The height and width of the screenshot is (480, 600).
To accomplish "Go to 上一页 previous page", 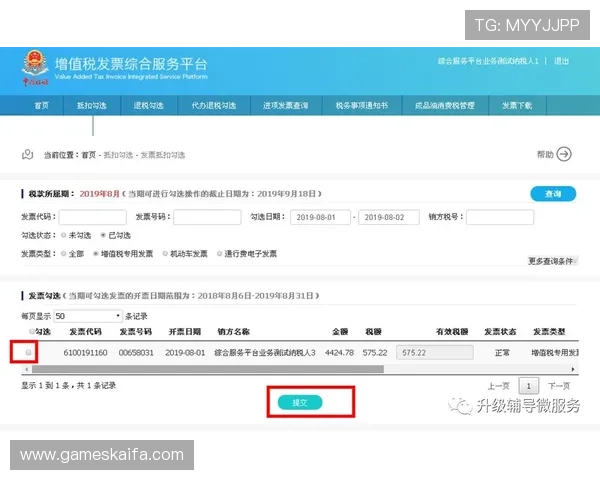I will coord(499,386).
